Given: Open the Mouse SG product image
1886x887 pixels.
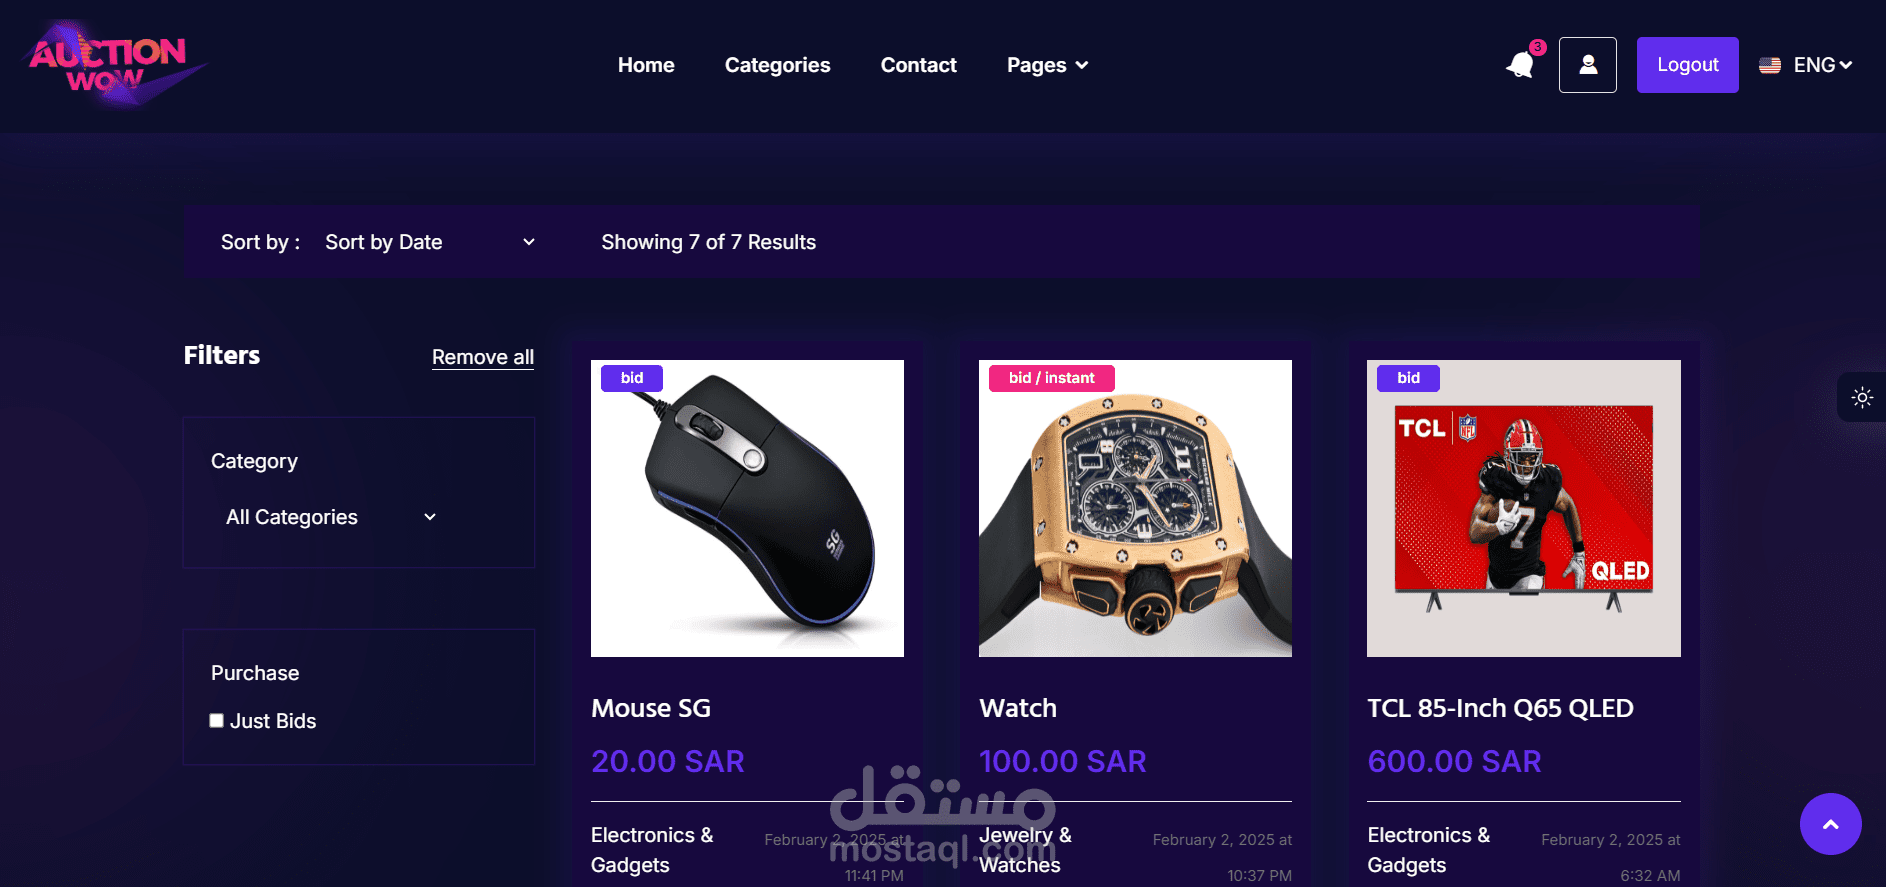Looking at the screenshot, I should click(747, 508).
